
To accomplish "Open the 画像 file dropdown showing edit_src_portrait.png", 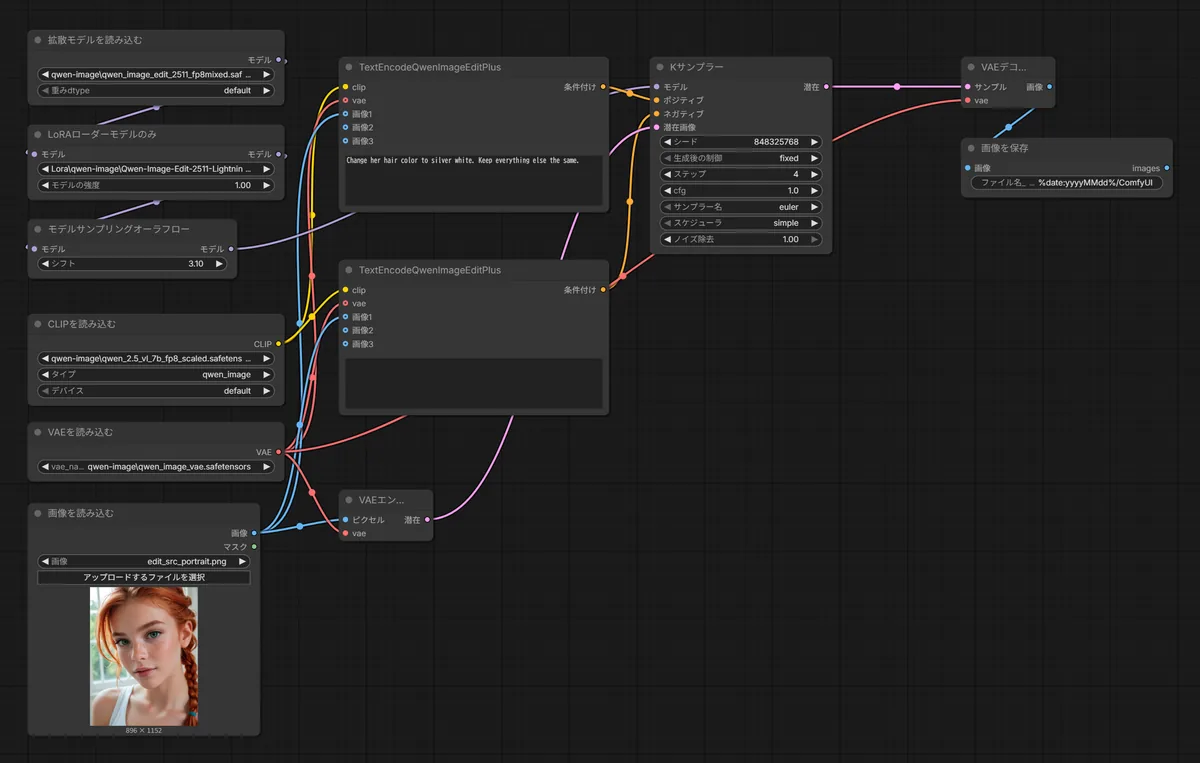I will click(144, 561).
